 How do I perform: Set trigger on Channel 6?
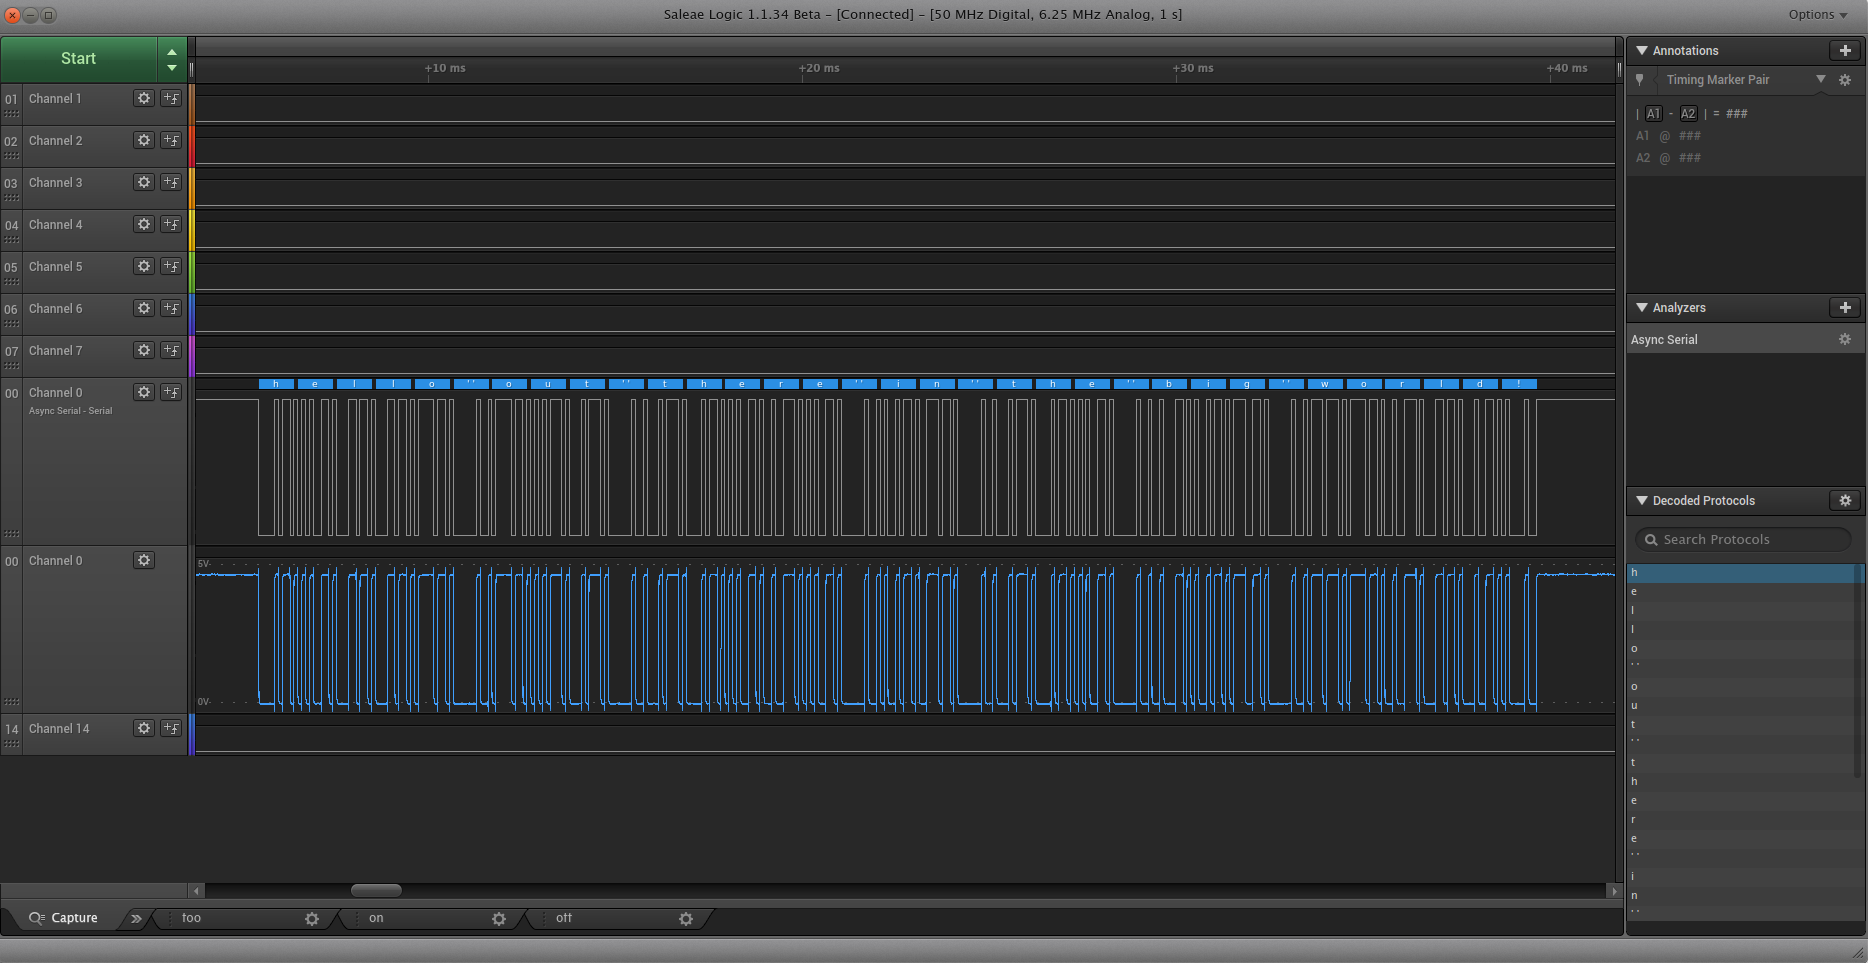click(x=171, y=308)
